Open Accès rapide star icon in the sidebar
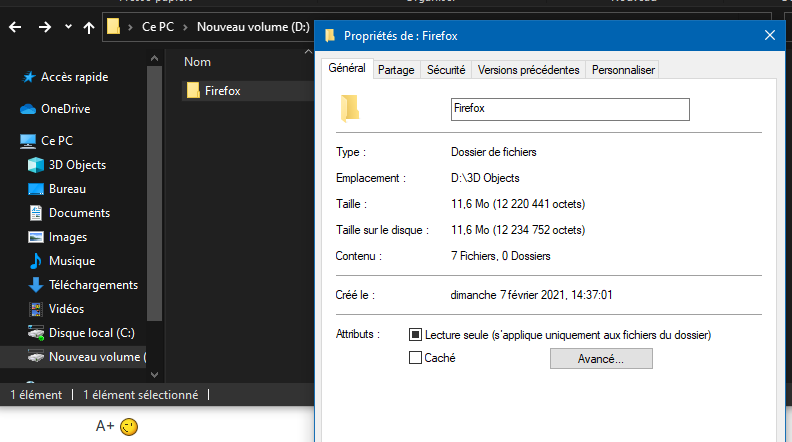 tap(29, 77)
